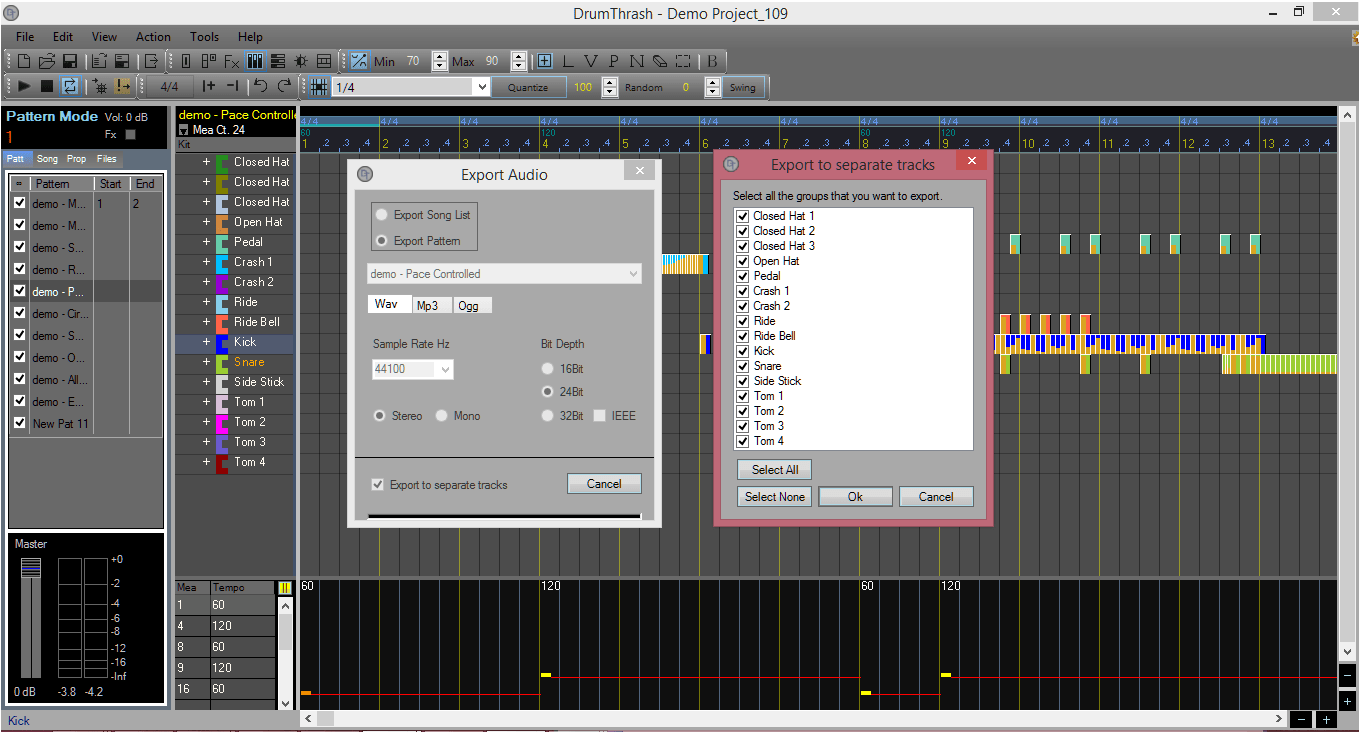1359x732 pixels.
Task: Uncheck Ride Bell in export list
Action: tap(742, 336)
